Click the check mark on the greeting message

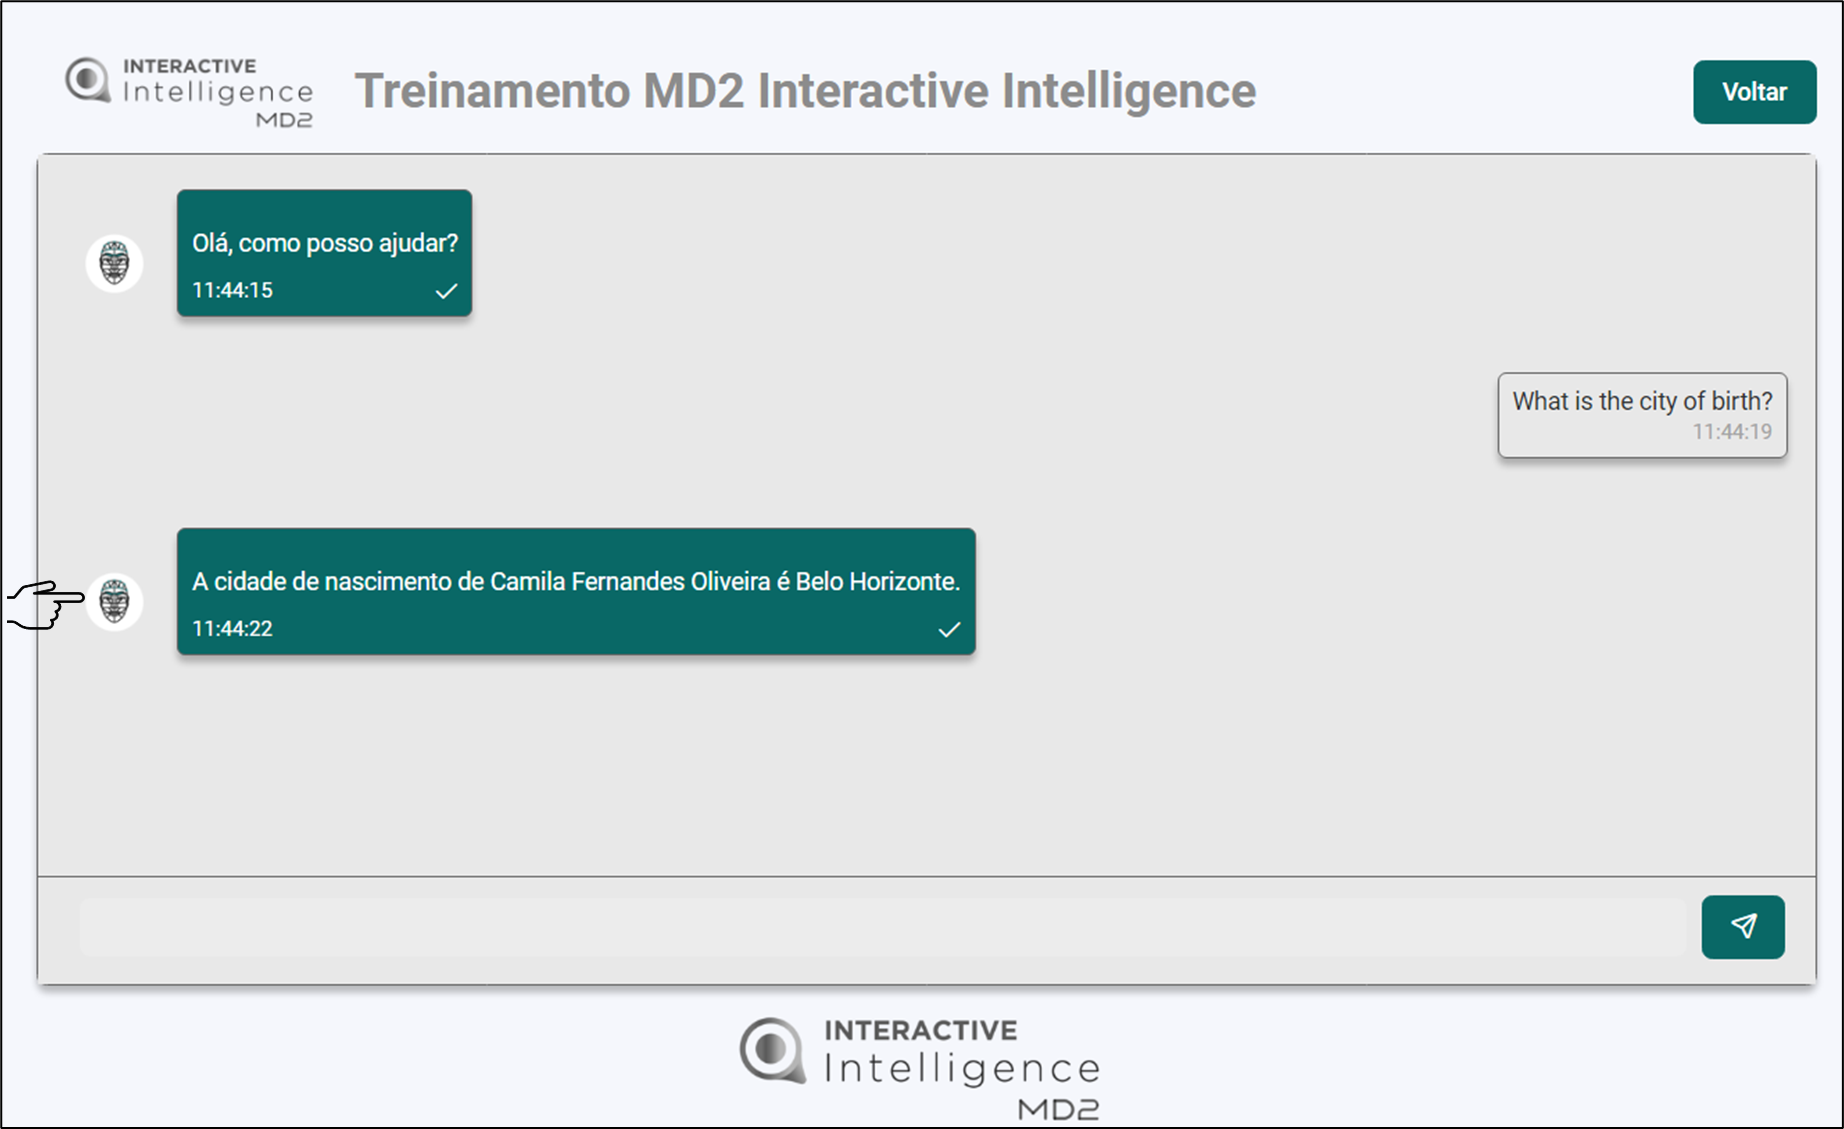(446, 291)
